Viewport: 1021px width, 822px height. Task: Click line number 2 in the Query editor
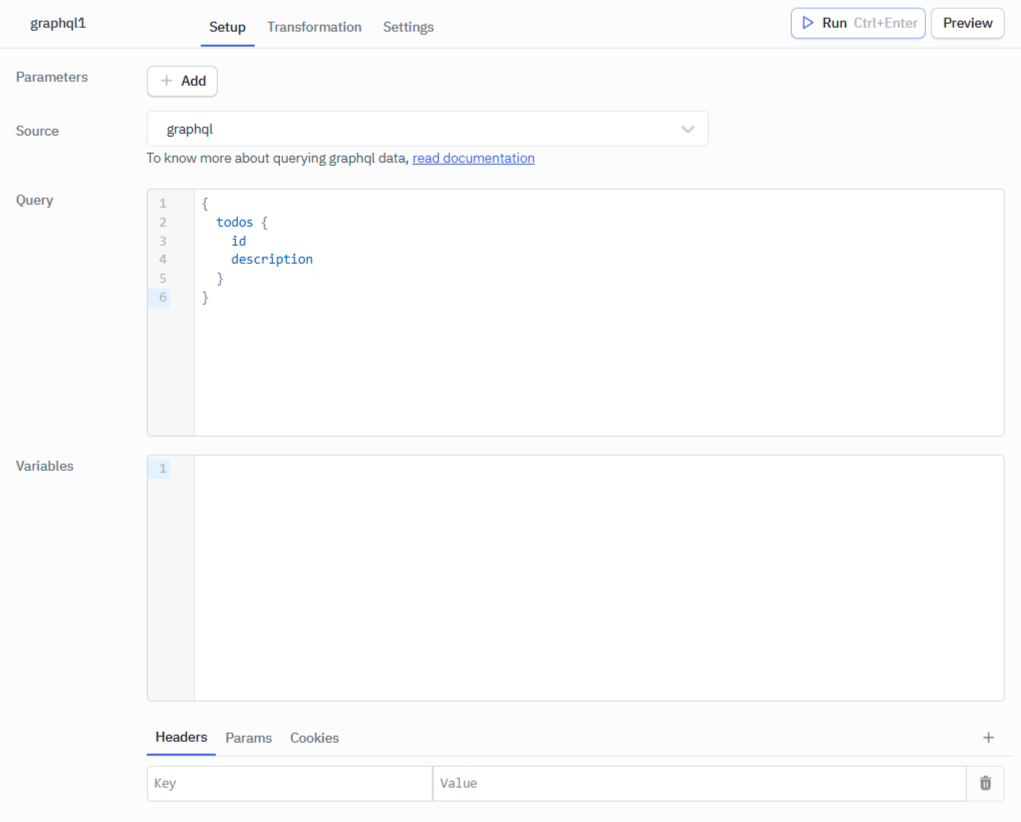pos(163,221)
